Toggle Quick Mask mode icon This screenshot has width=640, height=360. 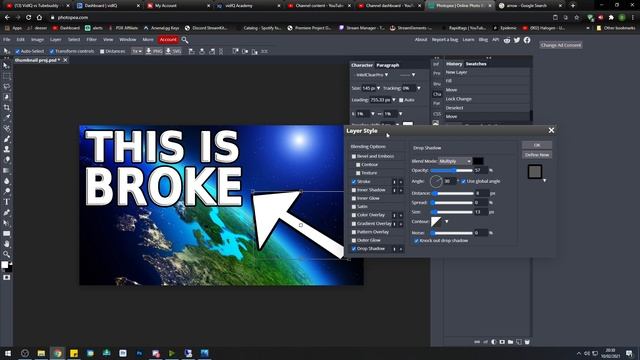[6, 278]
